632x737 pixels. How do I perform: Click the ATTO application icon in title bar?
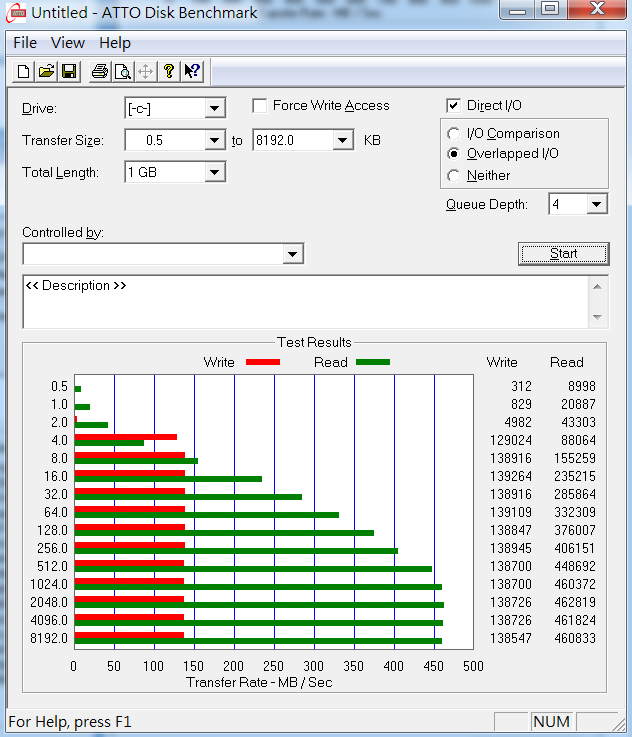16,12
